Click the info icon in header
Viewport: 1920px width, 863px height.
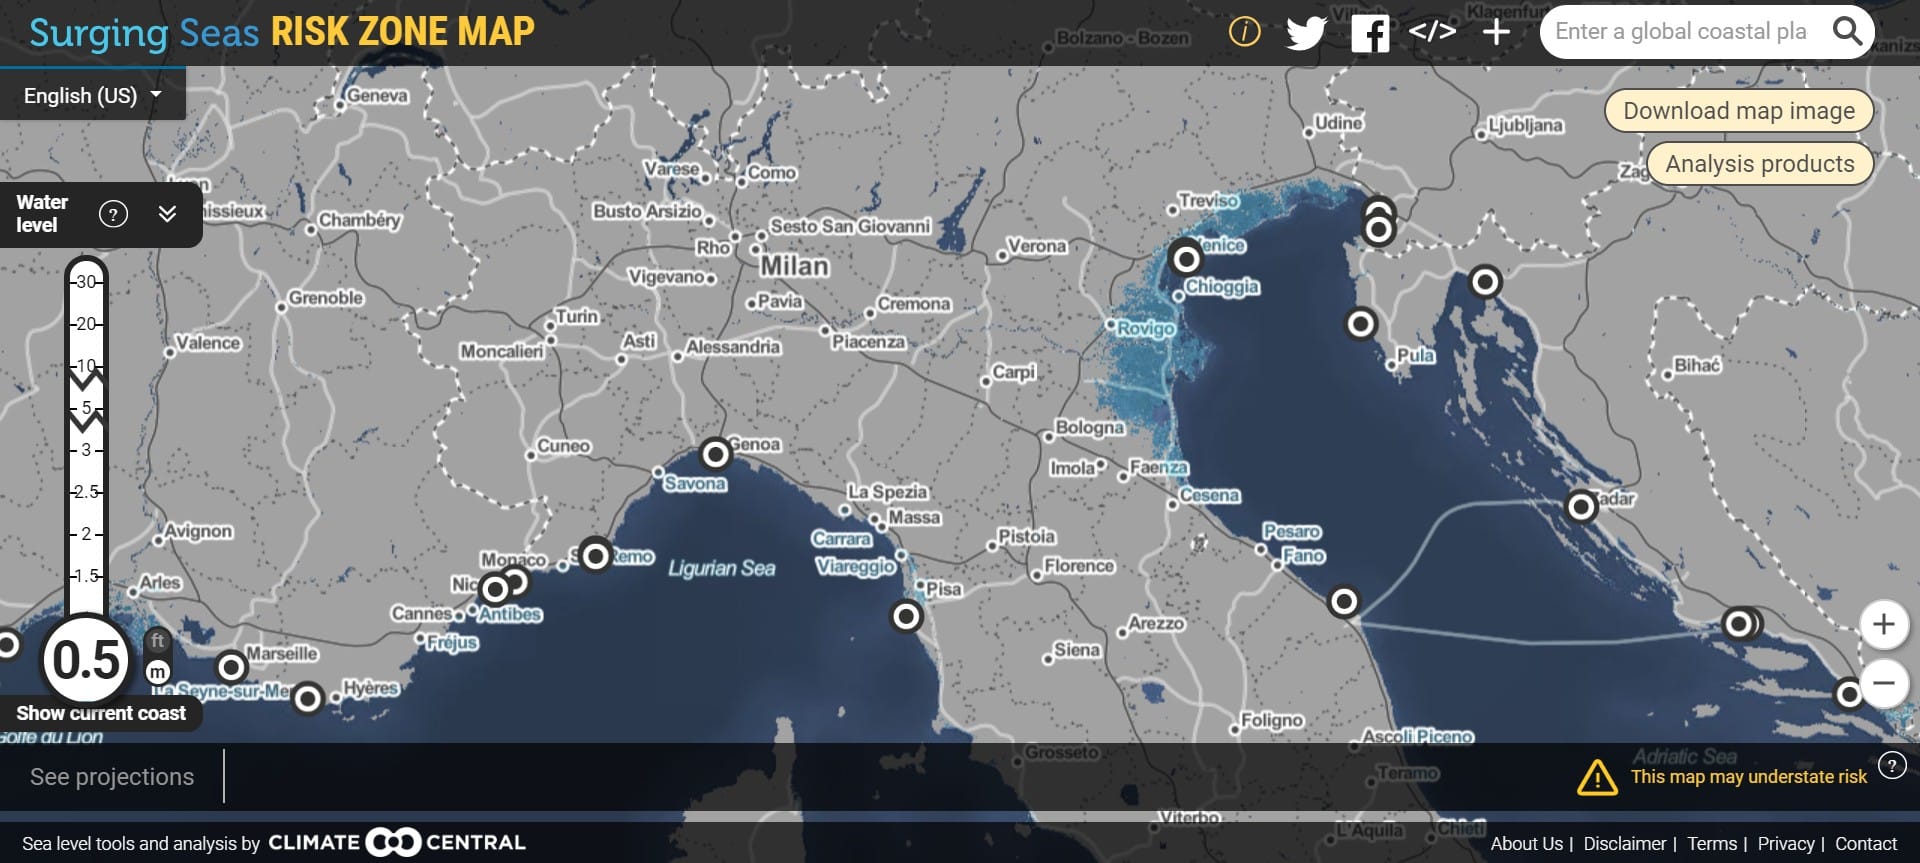(1244, 32)
